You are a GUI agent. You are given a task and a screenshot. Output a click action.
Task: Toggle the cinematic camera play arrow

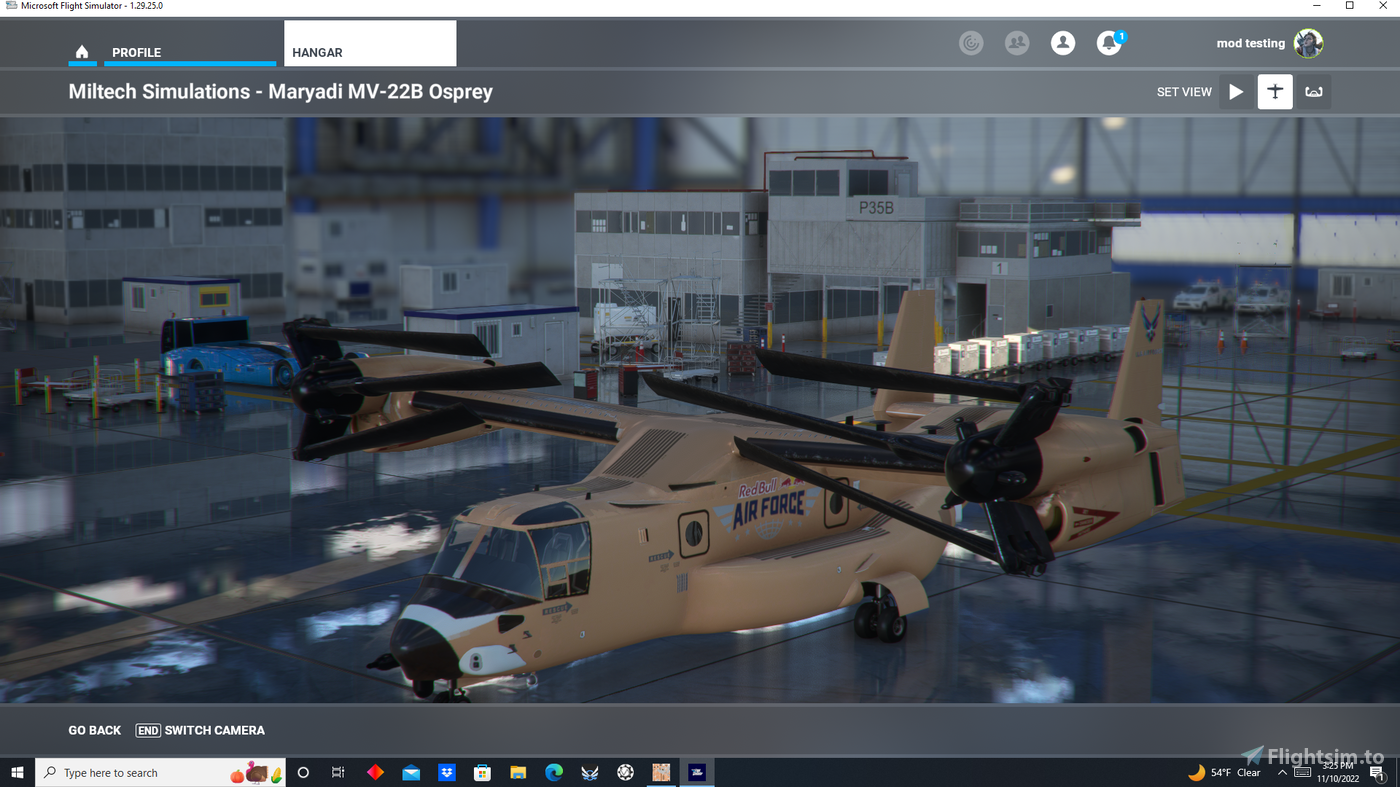click(1235, 91)
